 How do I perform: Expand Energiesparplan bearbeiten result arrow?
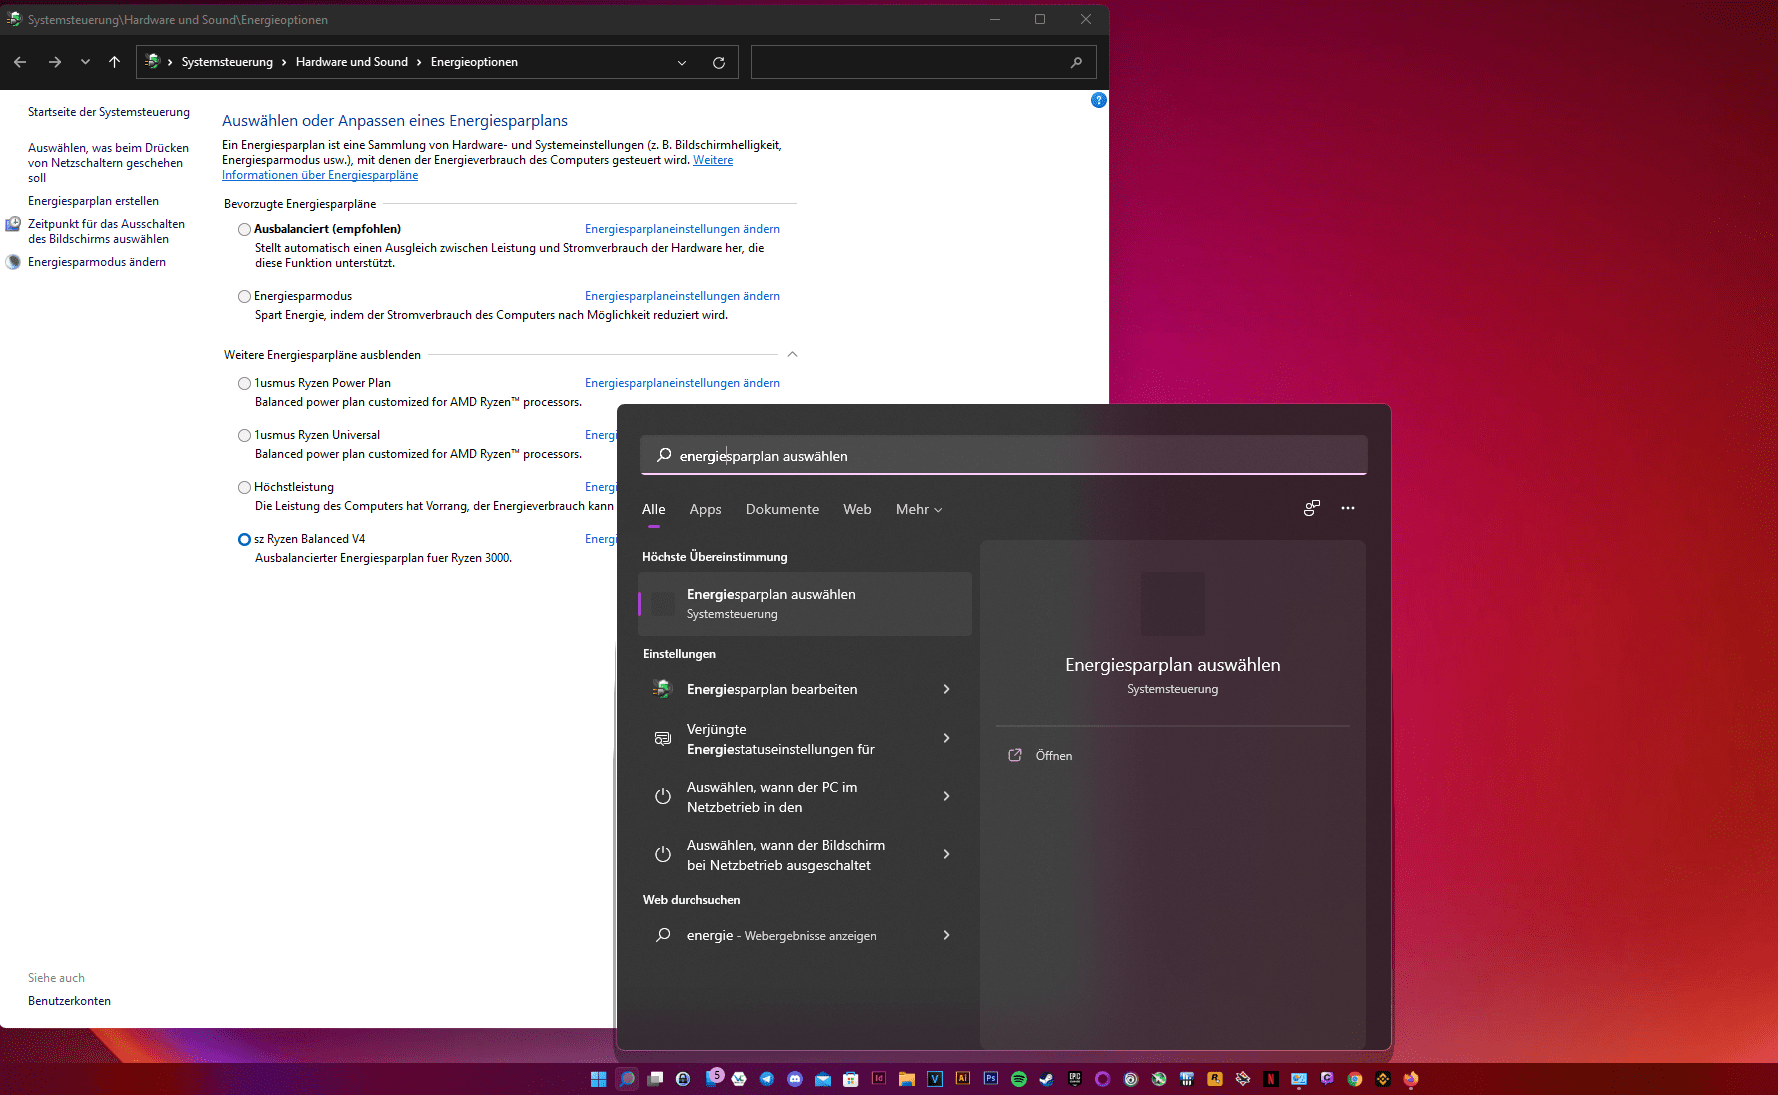[946, 689]
